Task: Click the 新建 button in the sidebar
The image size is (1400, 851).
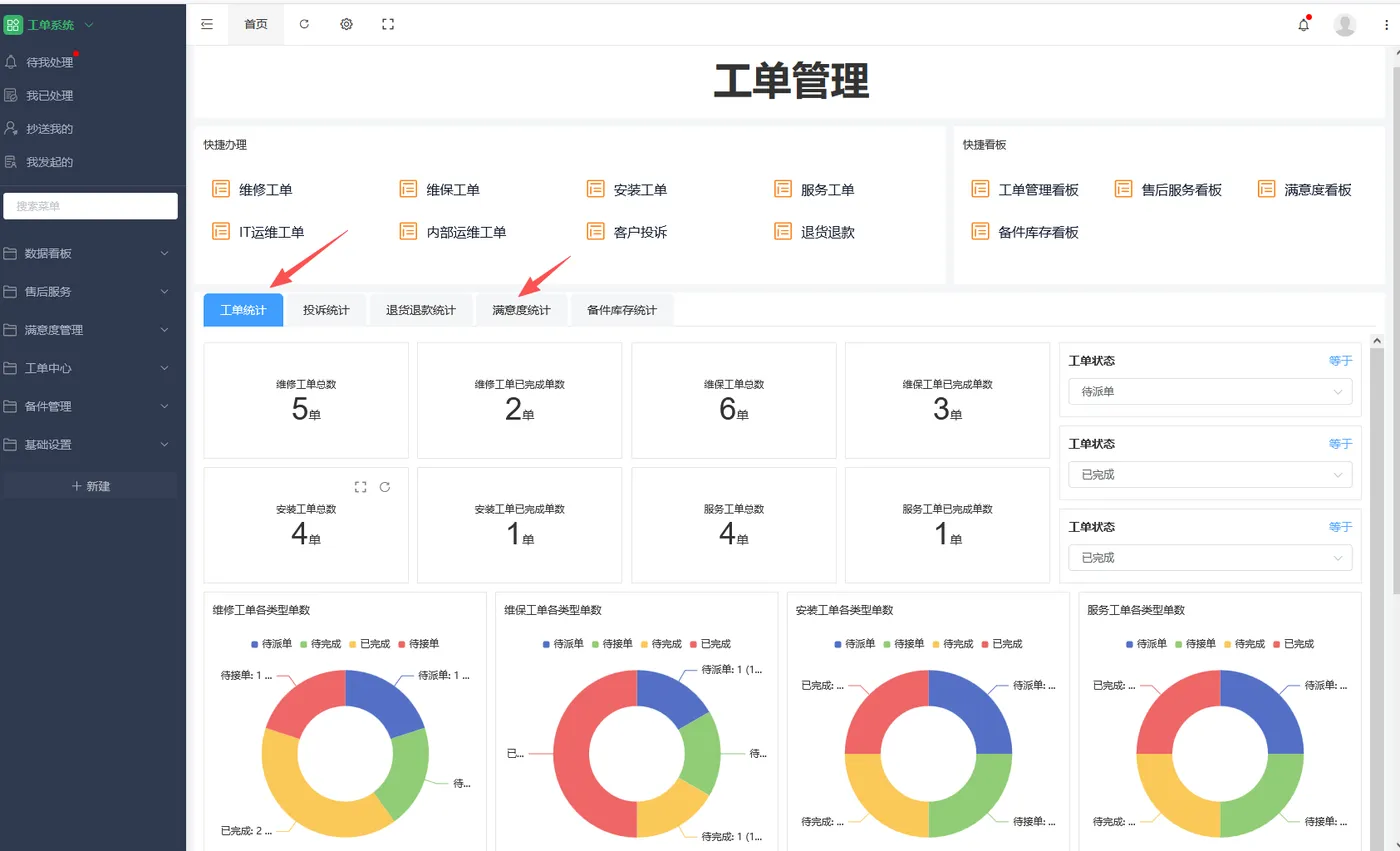Action: click(x=90, y=485)
